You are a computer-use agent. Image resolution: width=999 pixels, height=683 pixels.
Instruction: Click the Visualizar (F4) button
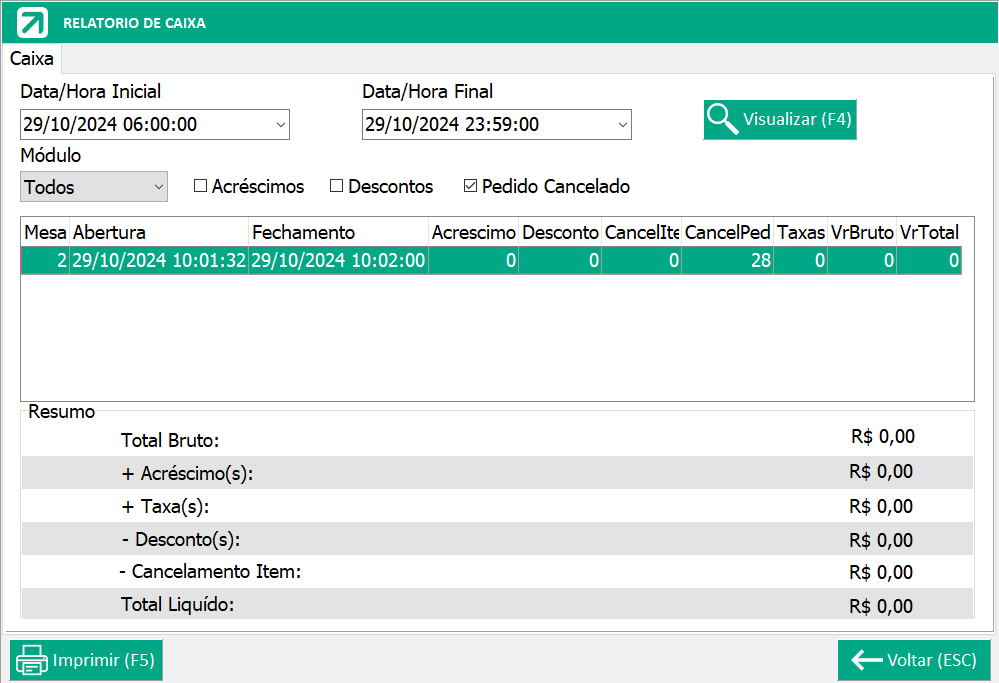pyautogui.click(x=780, y=119)
